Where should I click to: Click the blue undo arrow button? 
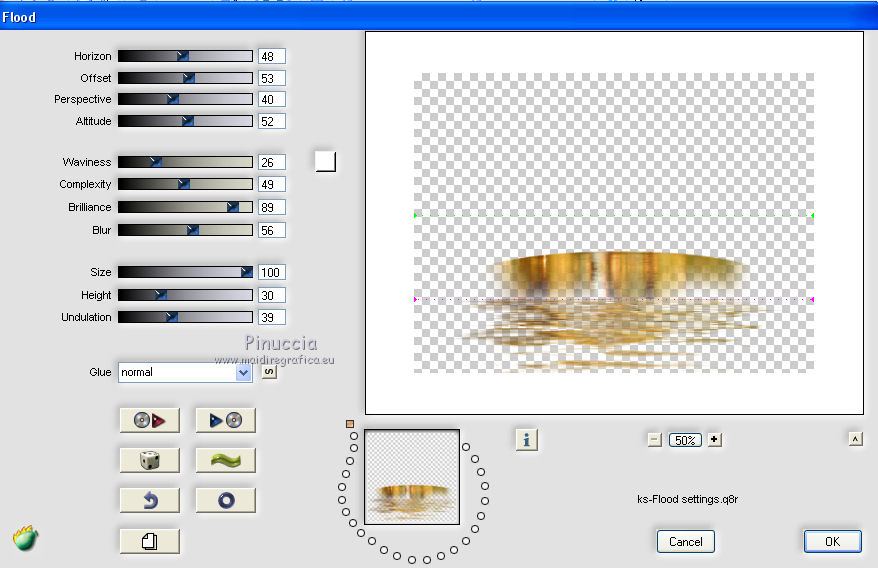(150, 500)
